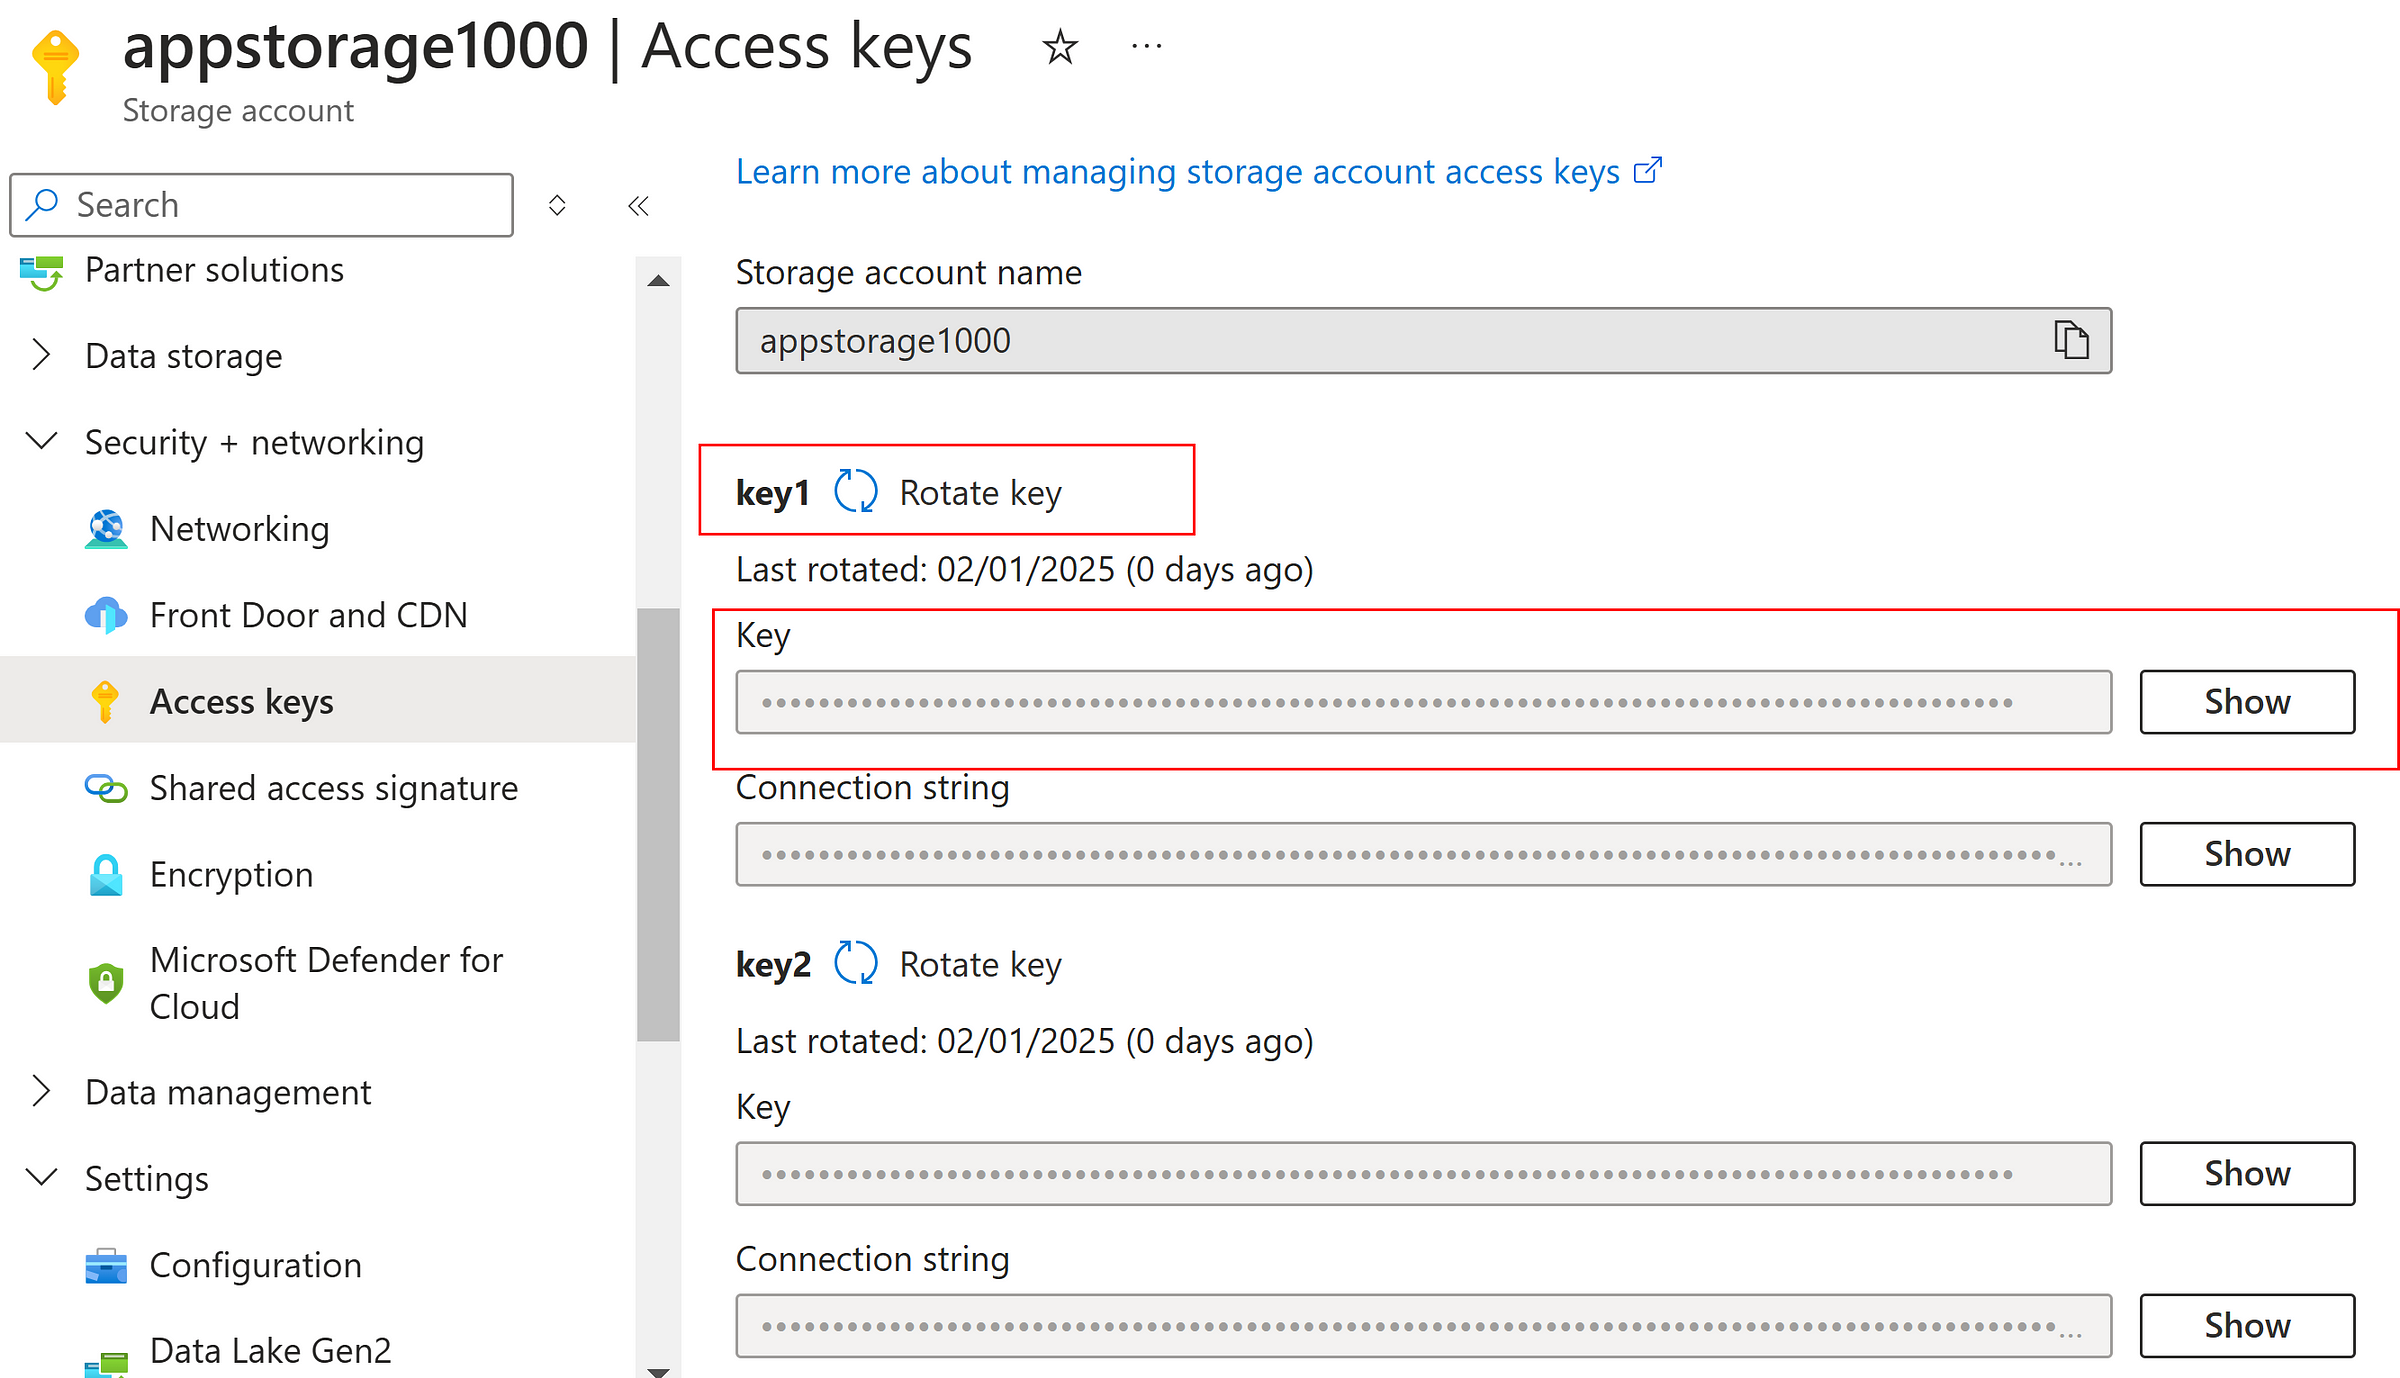2400x1378 pixels.
Task: Click the Encryption lock icon
Action: pos(106,874)
